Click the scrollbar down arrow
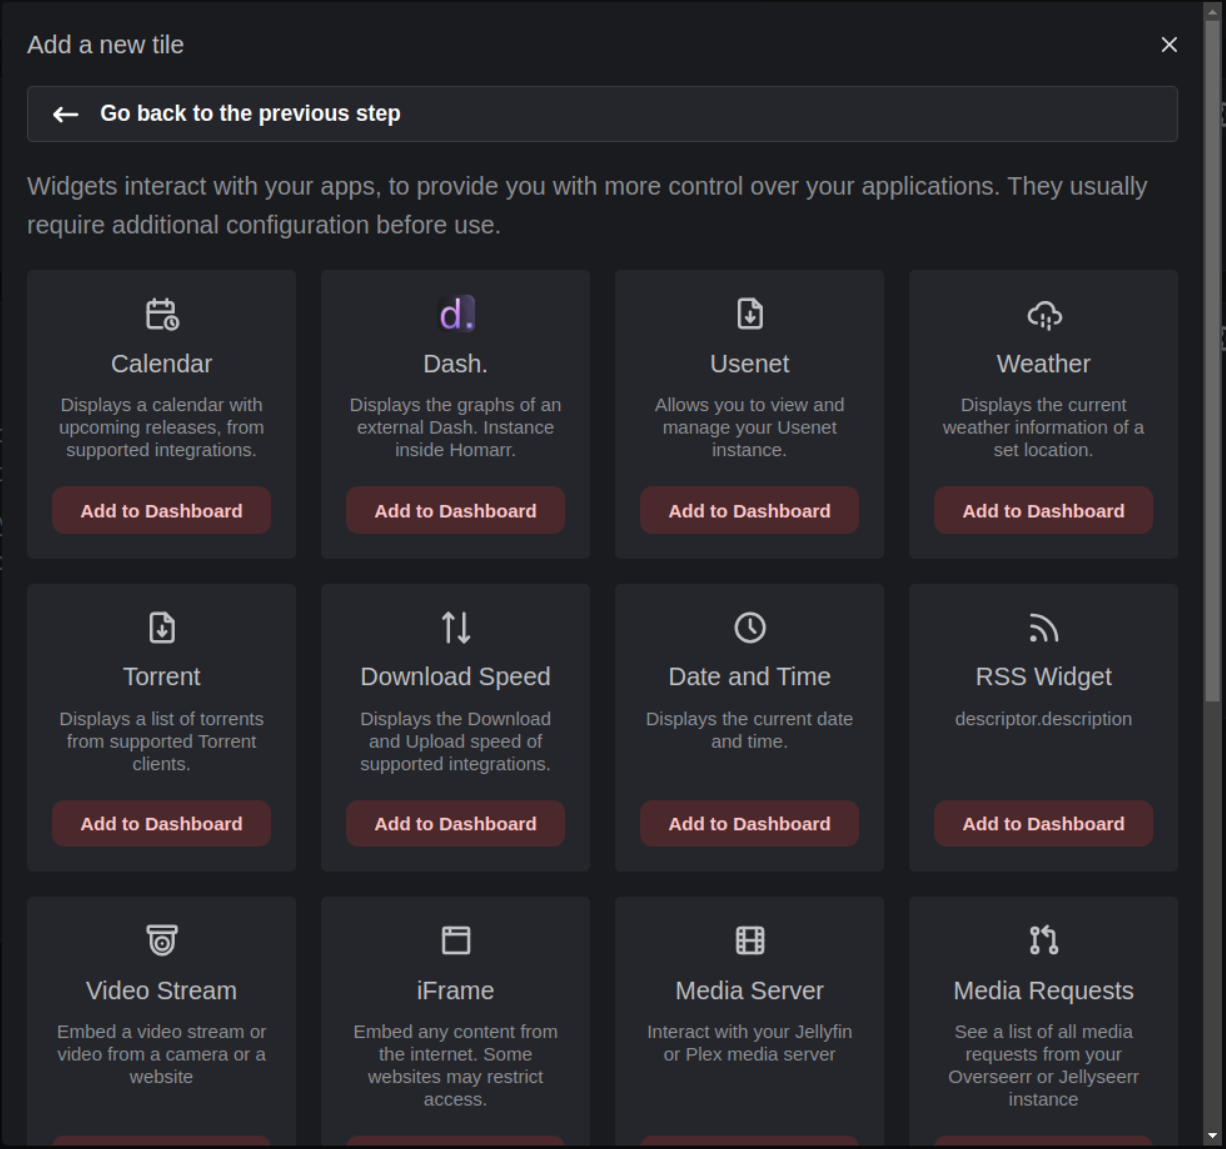 click(1213, 1136)
